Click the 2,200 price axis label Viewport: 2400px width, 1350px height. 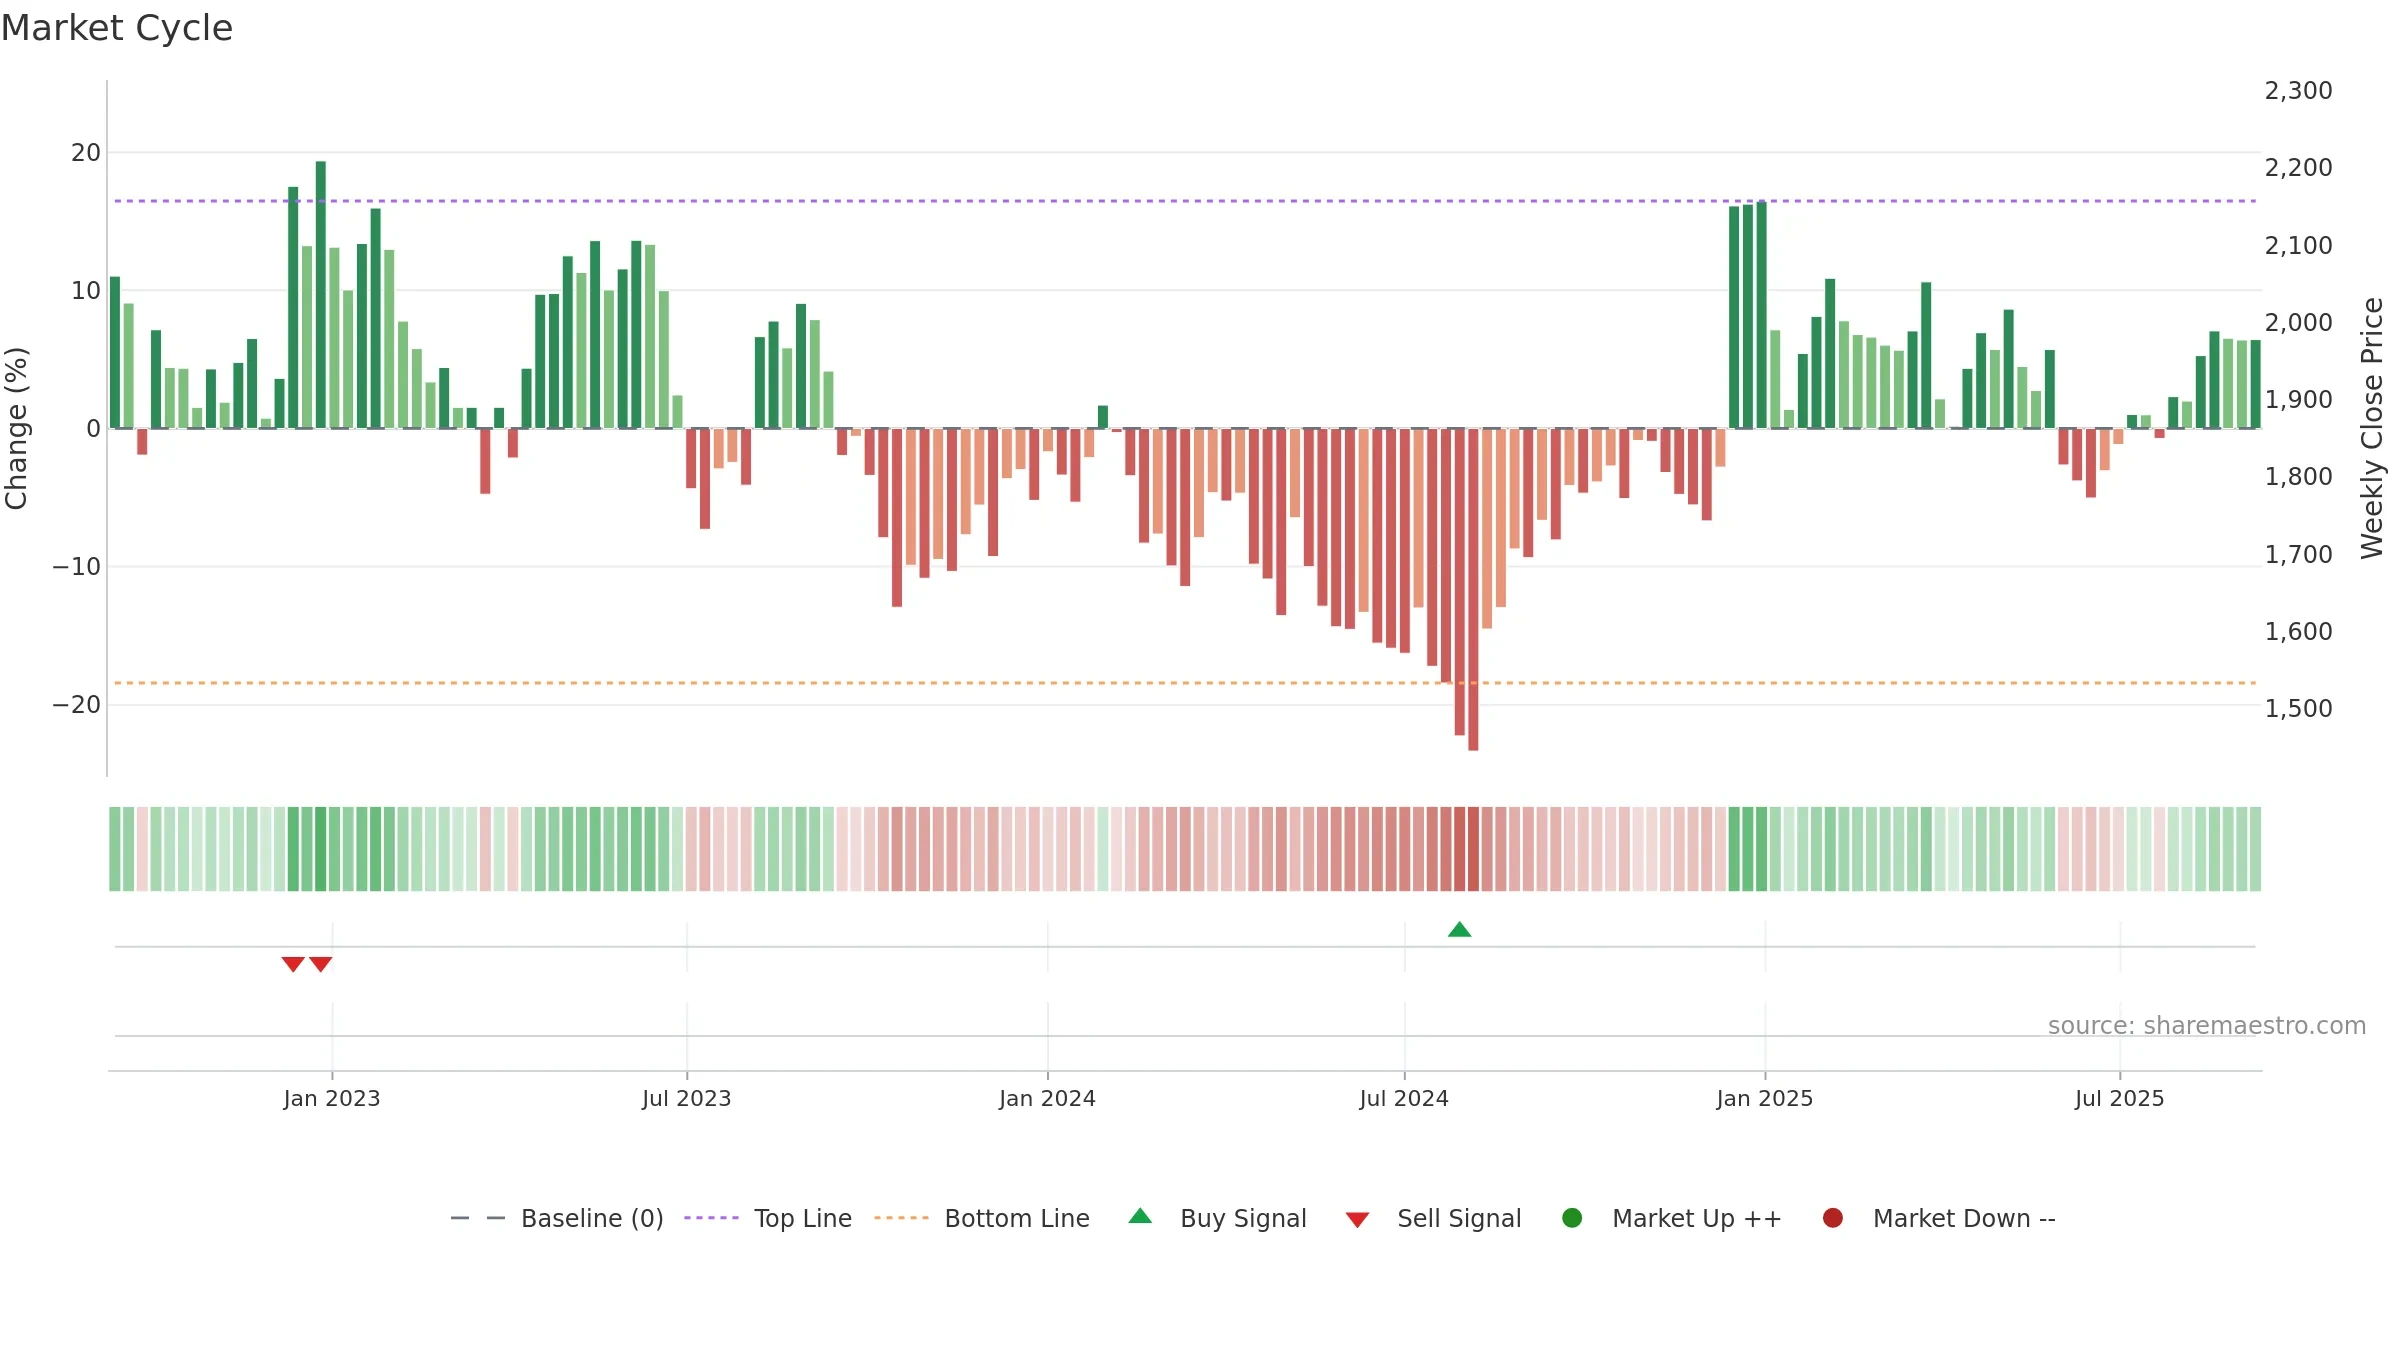point(2298,168)
